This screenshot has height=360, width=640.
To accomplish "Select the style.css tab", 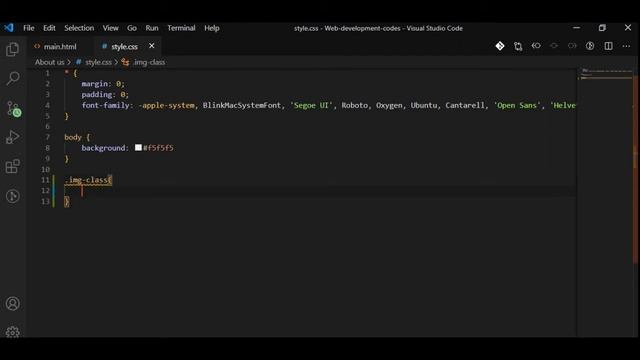I will click(x=124, y=47).
